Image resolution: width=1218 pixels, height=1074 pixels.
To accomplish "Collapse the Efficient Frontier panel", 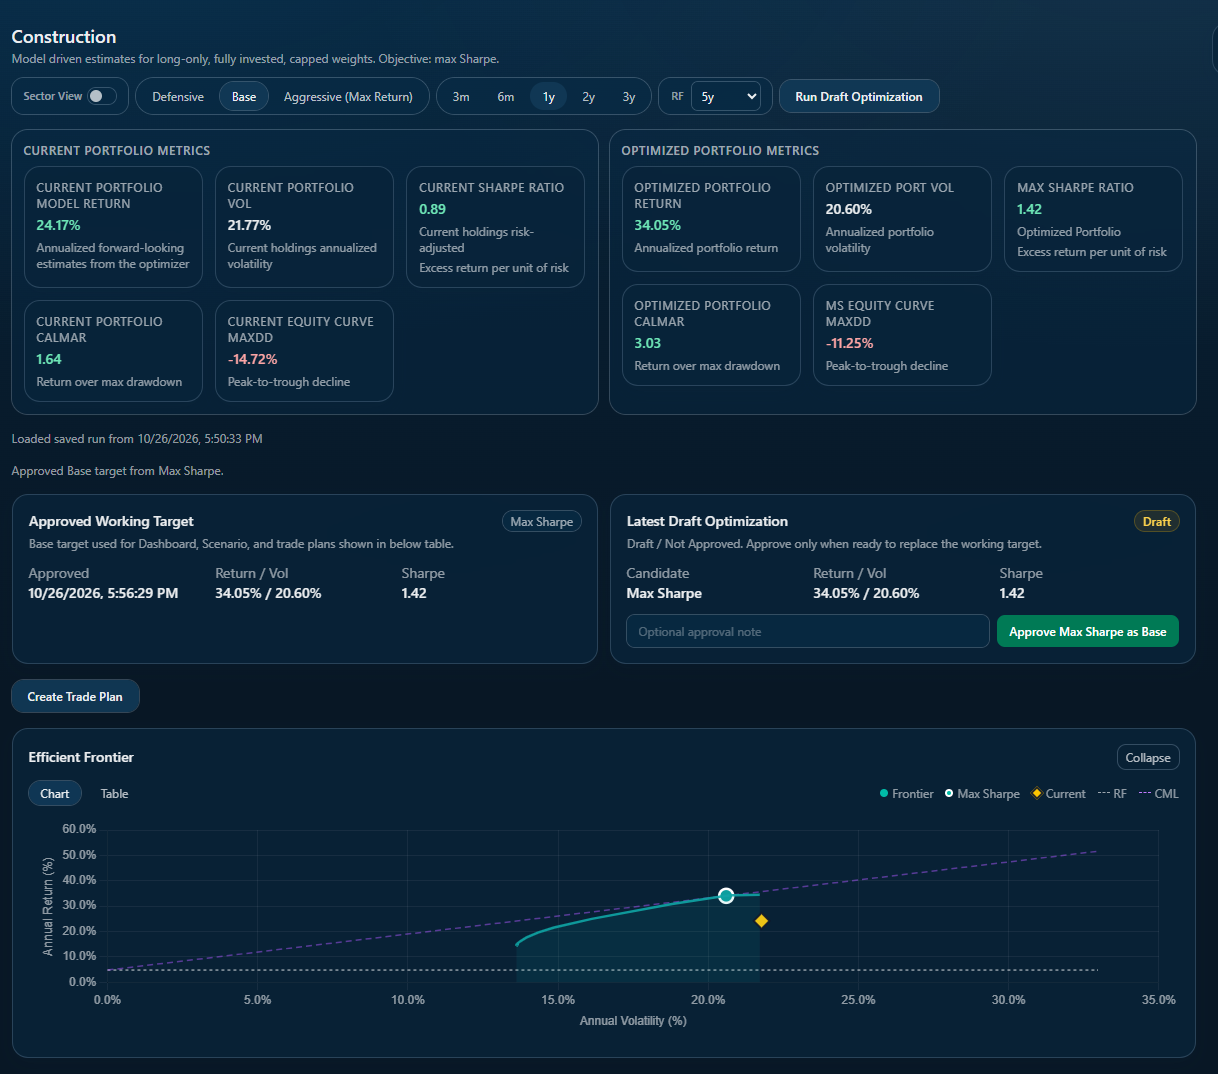I will (1148, 758).
